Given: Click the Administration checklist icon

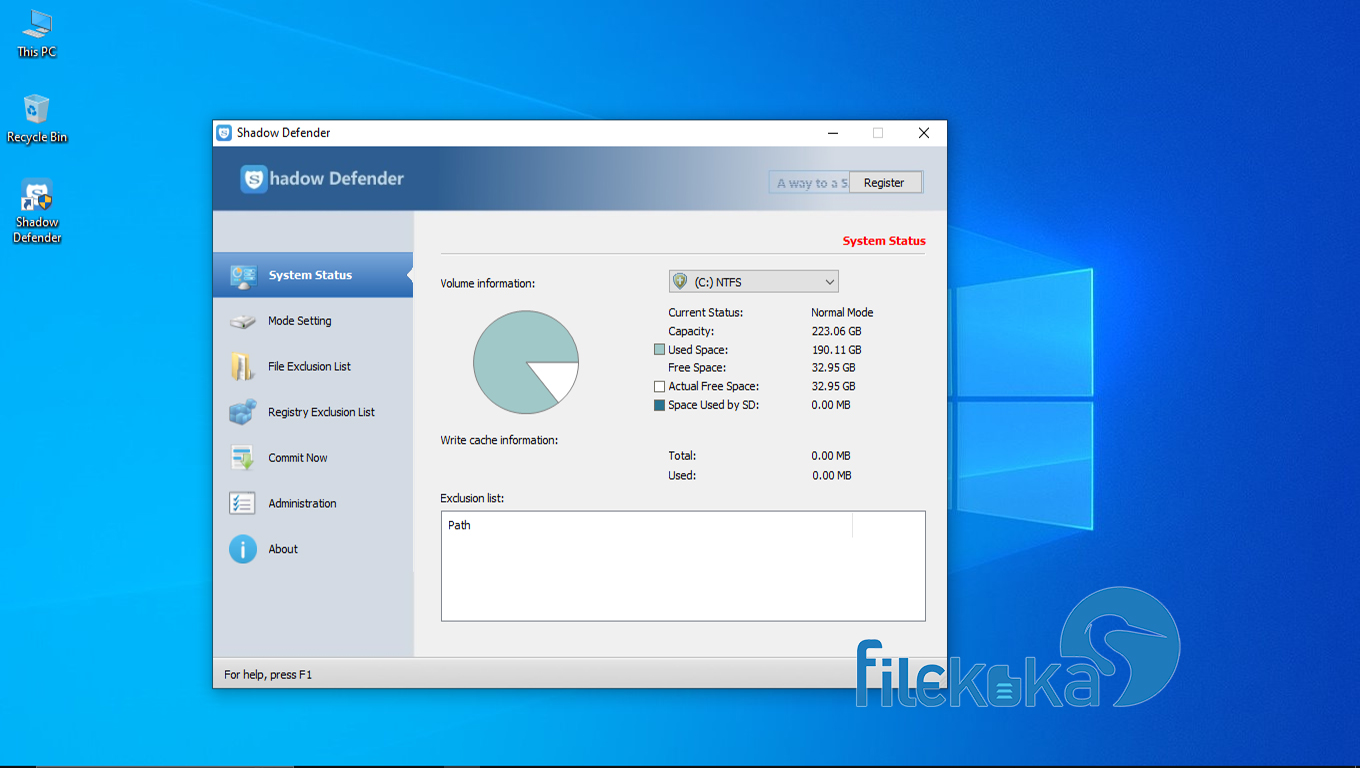Looking at the screenshot, I should pos(242,504).
